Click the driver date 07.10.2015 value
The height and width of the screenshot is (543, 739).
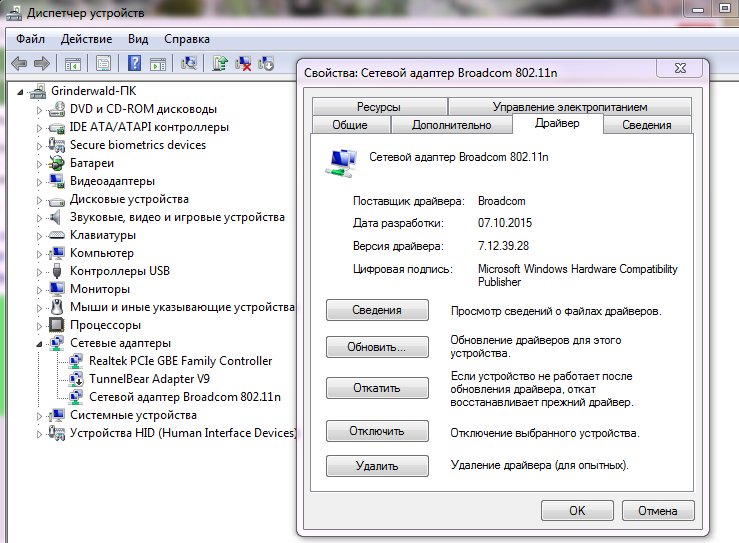(505, 222)
